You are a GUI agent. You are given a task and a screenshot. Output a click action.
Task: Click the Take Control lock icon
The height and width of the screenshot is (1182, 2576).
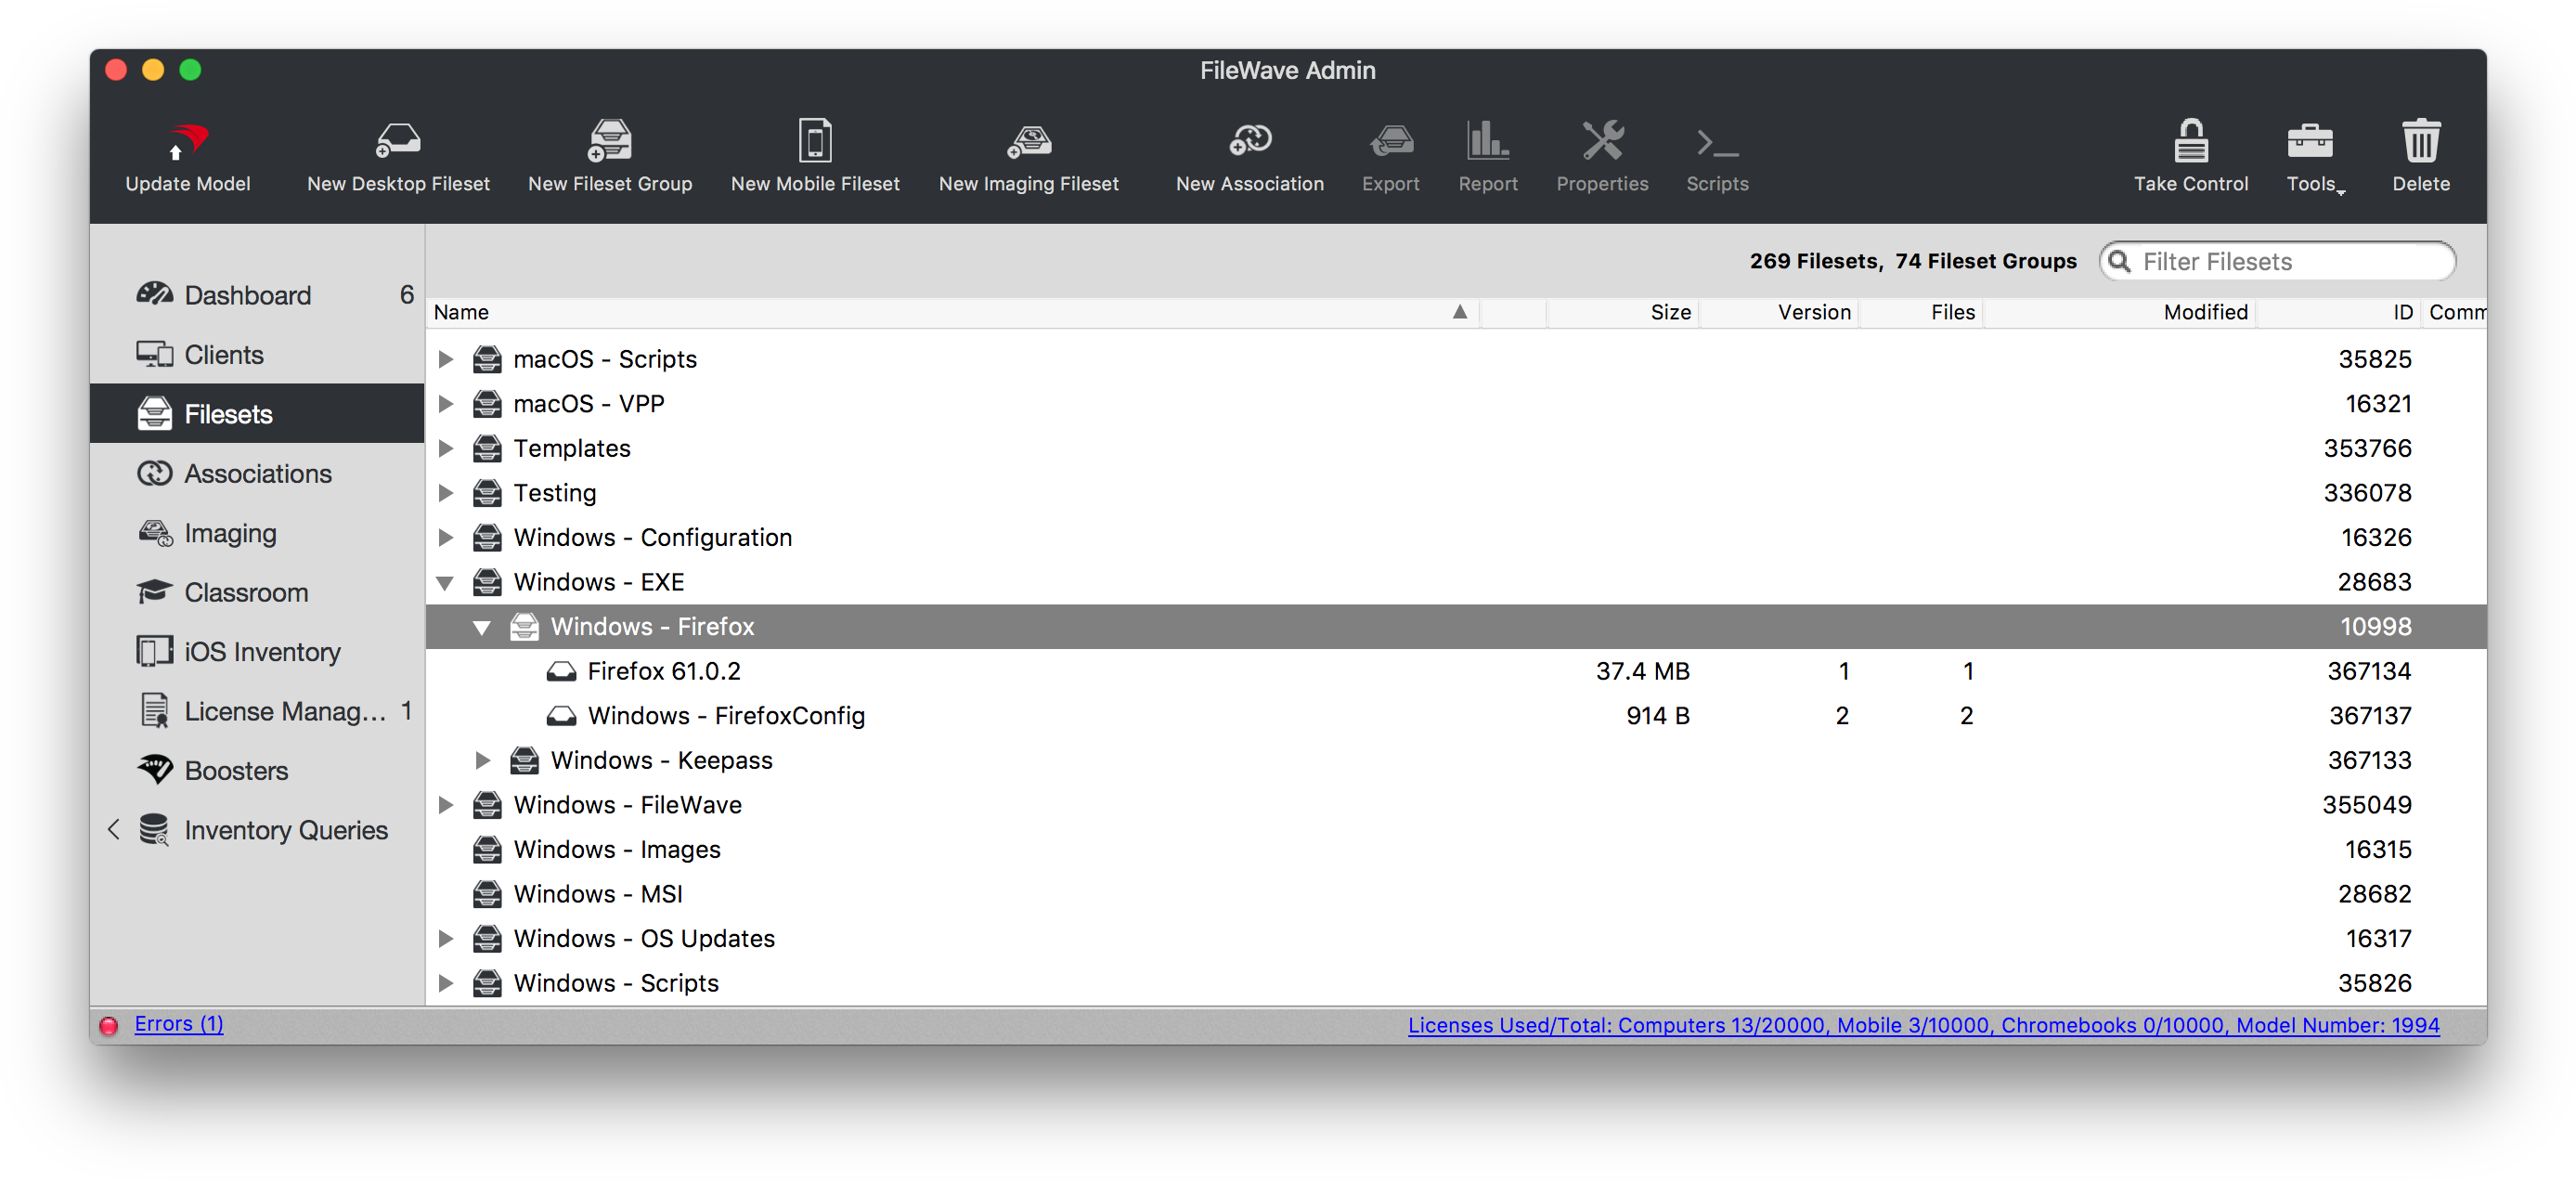pos(2190,141)
